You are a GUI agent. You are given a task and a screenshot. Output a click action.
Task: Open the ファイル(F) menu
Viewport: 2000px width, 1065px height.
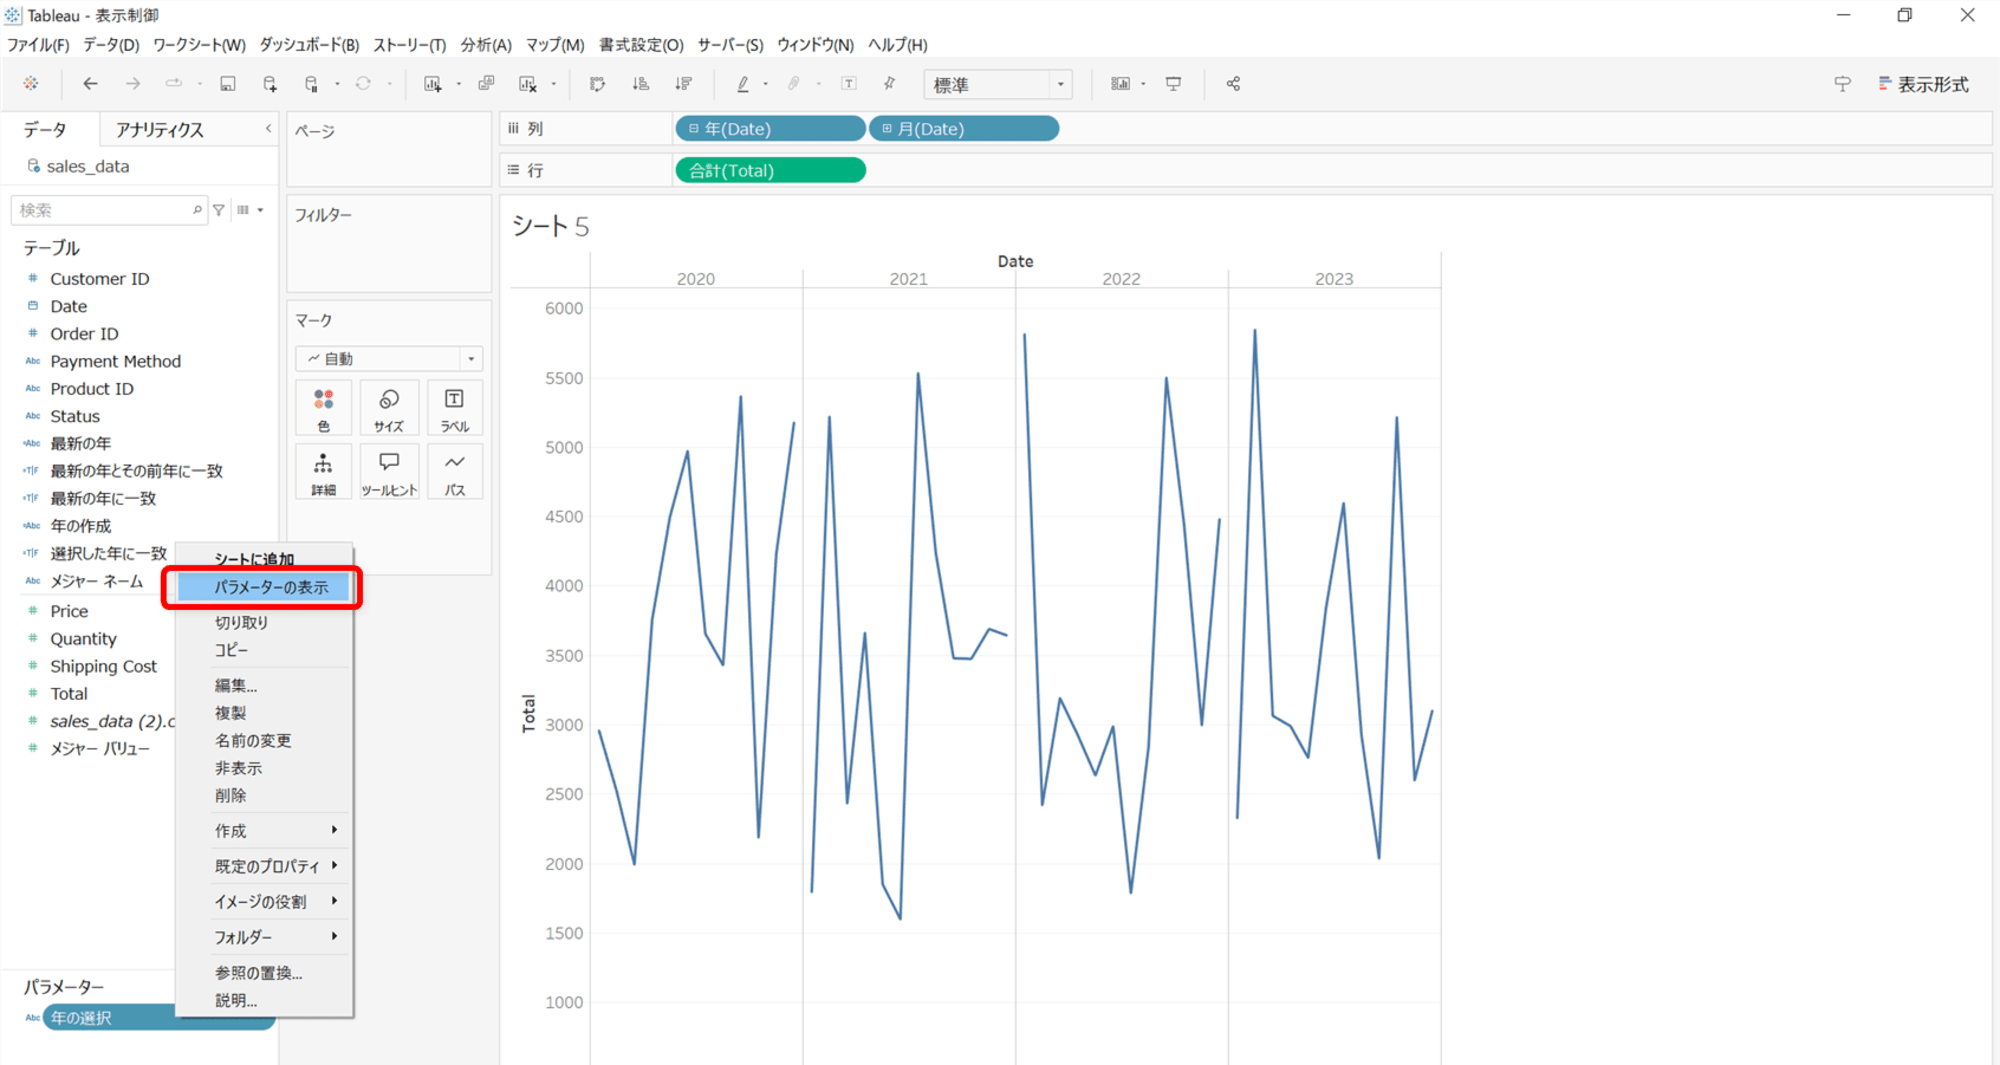click(x=38, y=45)
